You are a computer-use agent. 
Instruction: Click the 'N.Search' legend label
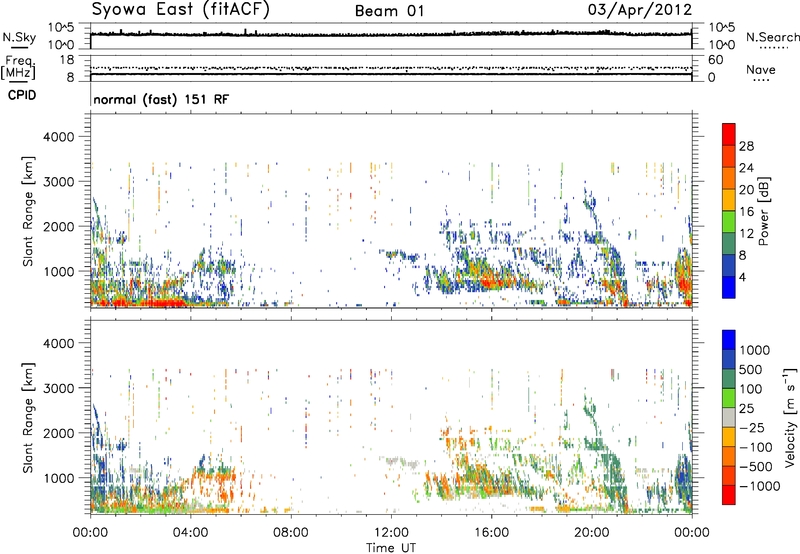click(772, 37)
